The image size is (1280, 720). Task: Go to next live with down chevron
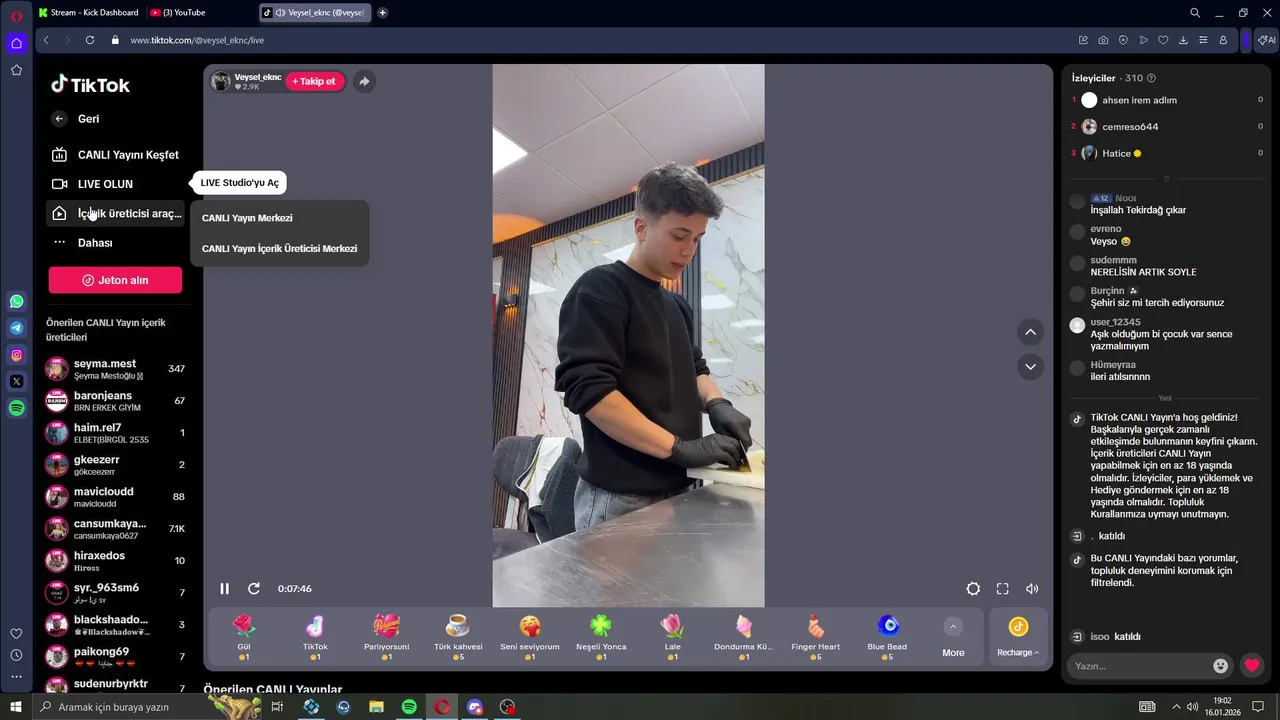coord(1030,367)
